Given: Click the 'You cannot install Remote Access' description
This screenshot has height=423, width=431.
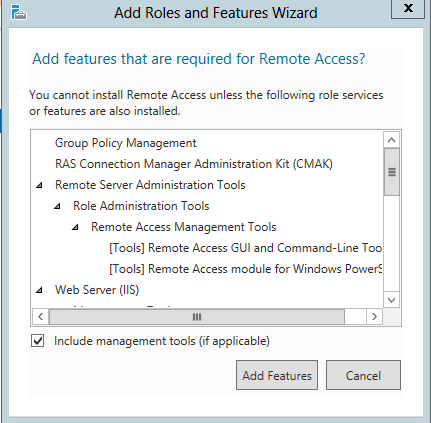Looking at the screenshot, I should click(206, 103).
